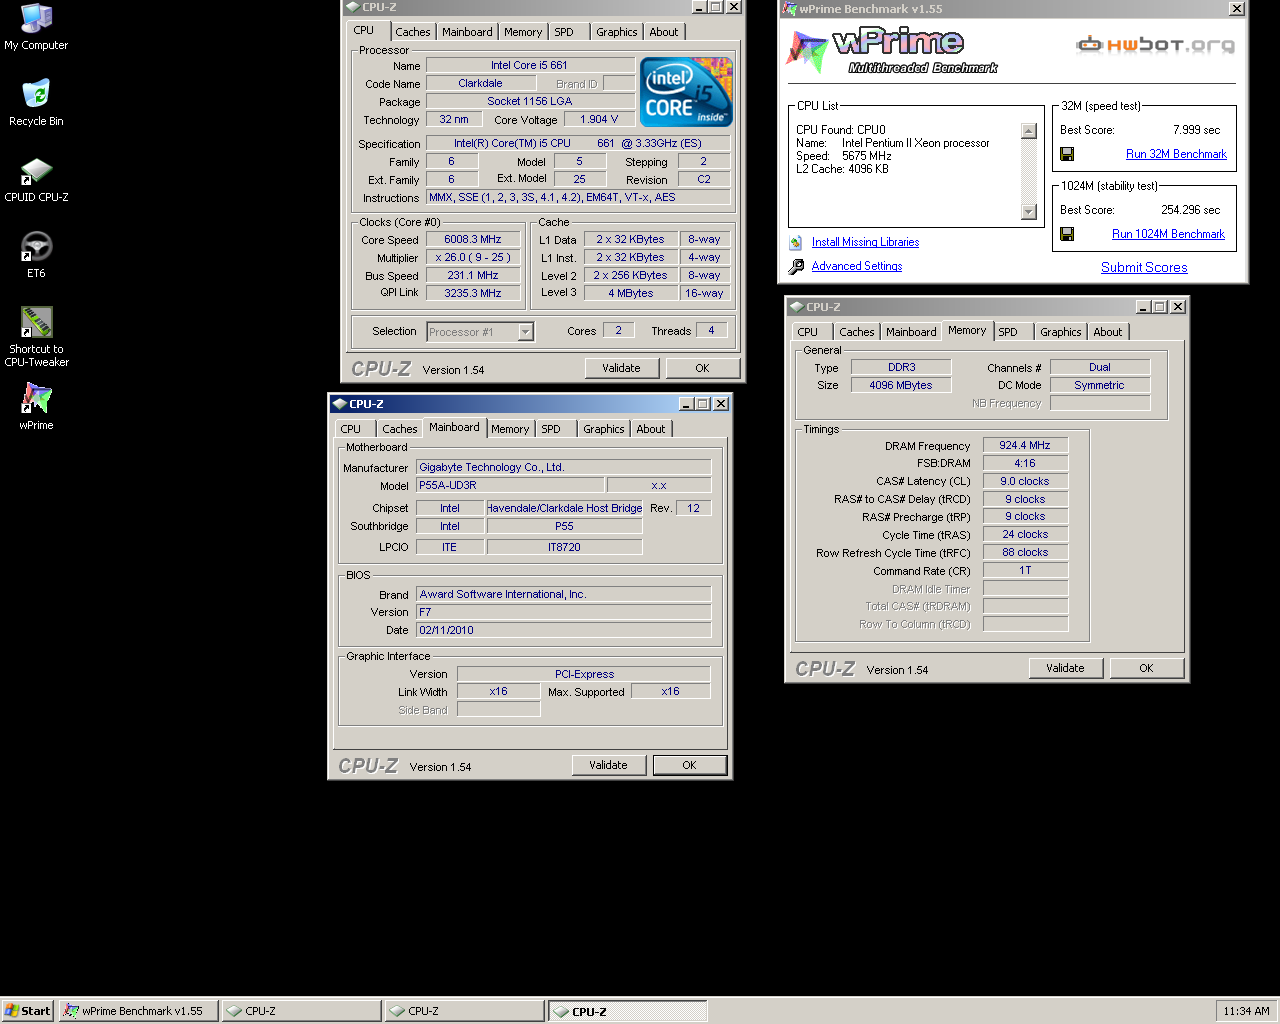
Task: Open the Processor #1 selection dropdown
Action: pyautogui.click(x=480, y=332)
